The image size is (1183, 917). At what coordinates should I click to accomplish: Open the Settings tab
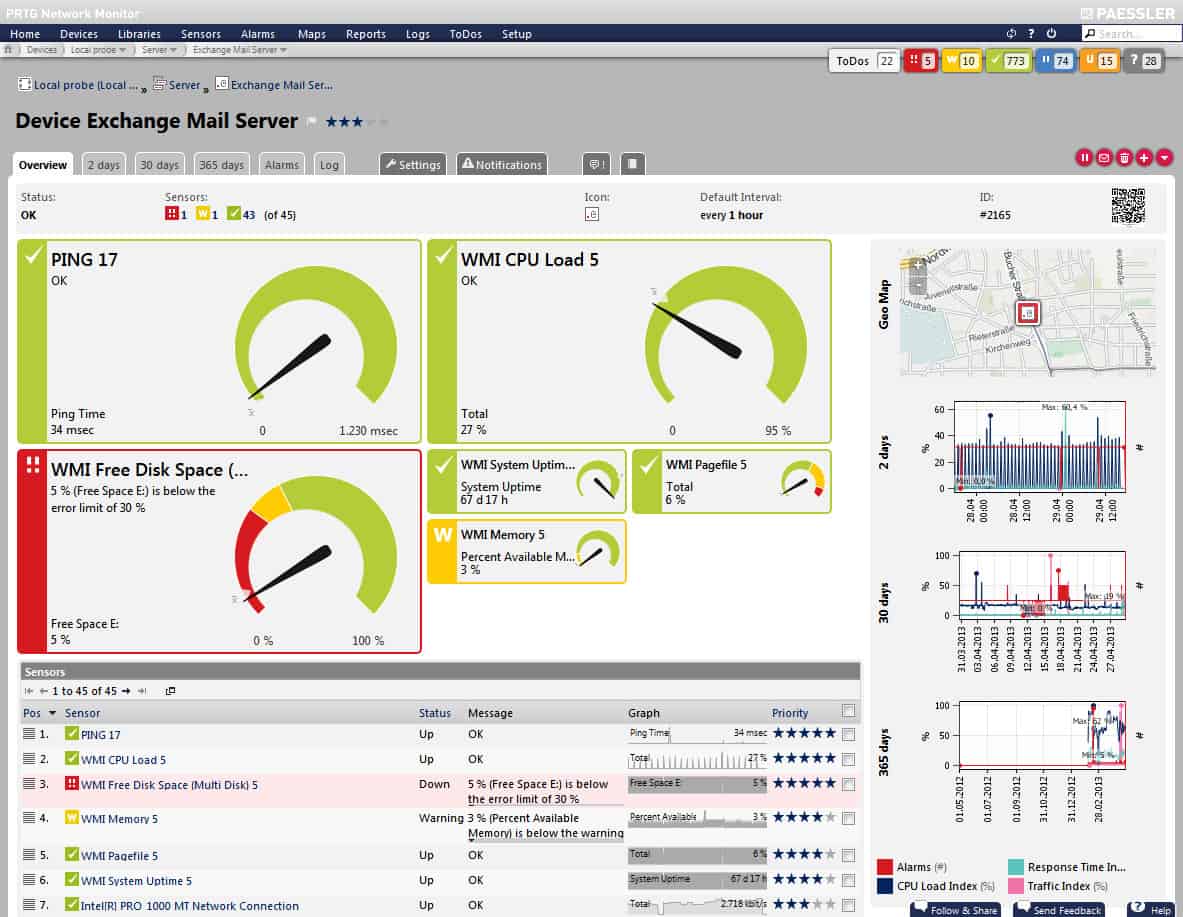tap(413, 164)
